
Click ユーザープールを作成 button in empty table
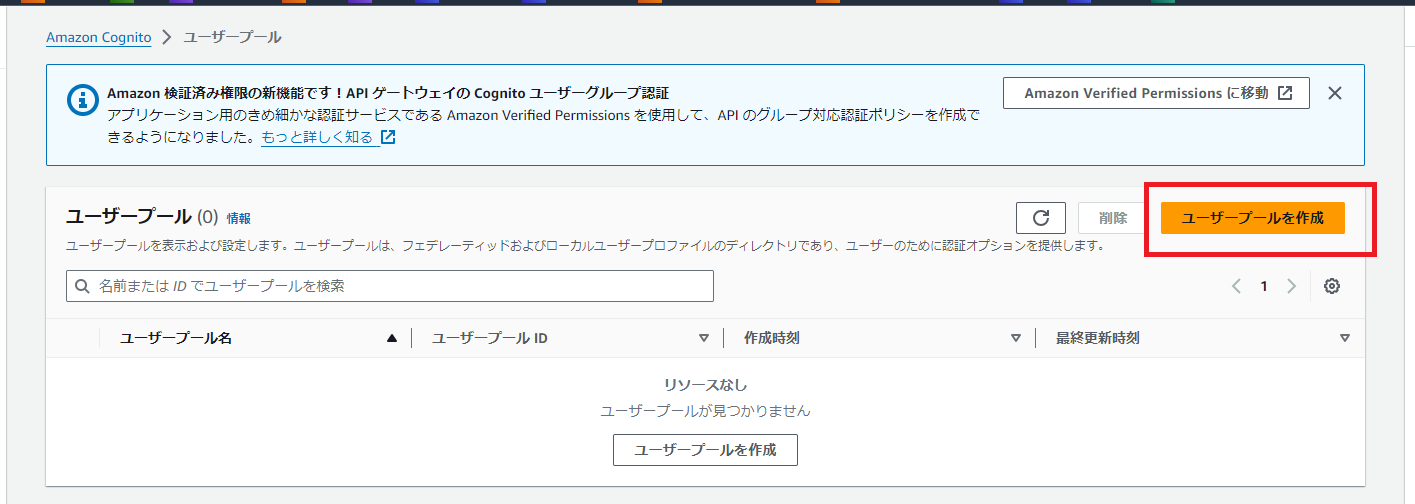tap(705, 450)
